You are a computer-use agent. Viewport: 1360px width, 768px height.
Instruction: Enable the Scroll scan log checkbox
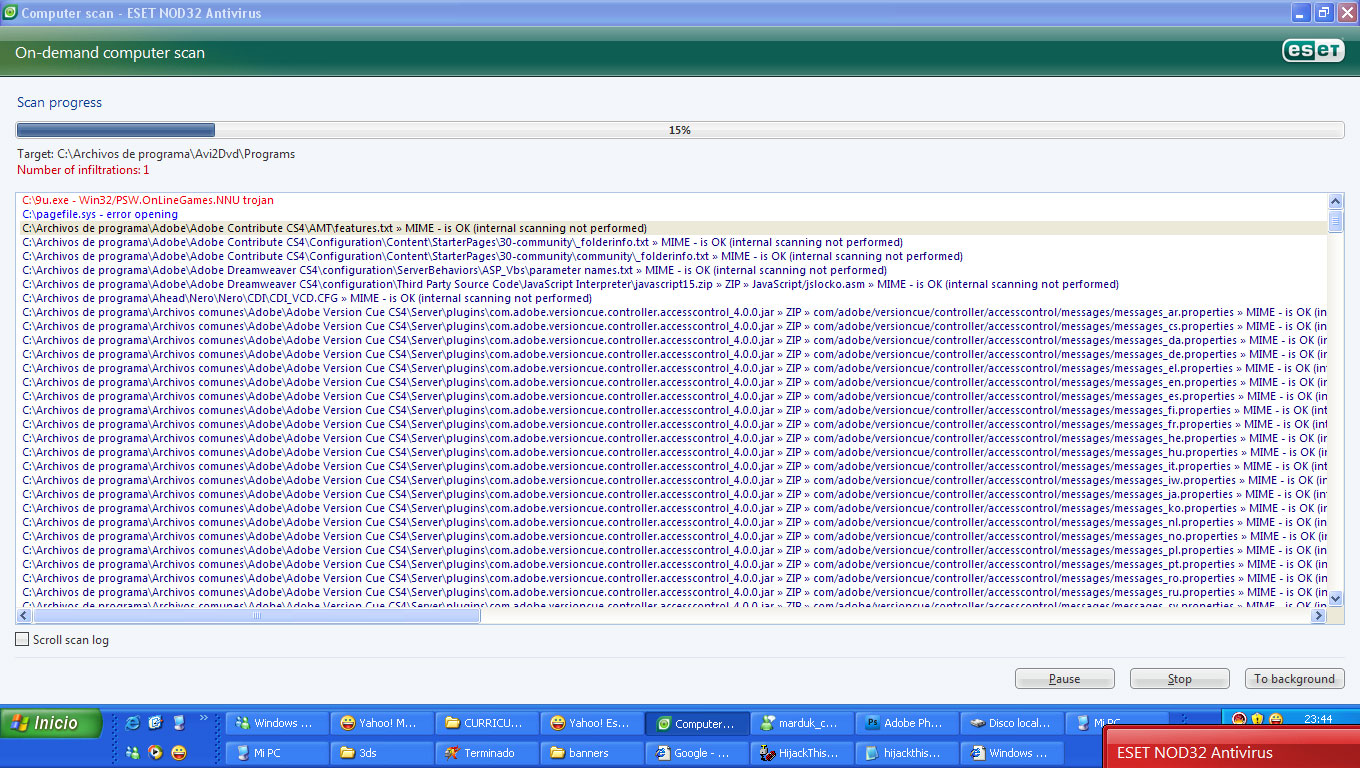pos(22,640)
